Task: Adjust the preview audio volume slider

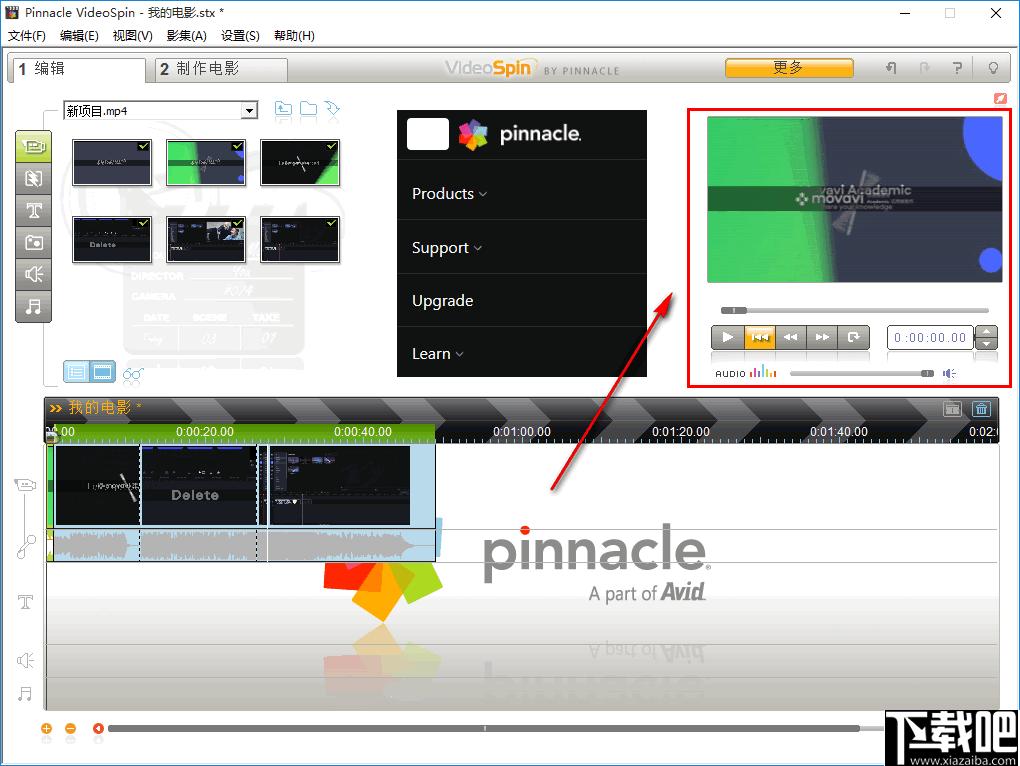Action: [x=862, y=373]
